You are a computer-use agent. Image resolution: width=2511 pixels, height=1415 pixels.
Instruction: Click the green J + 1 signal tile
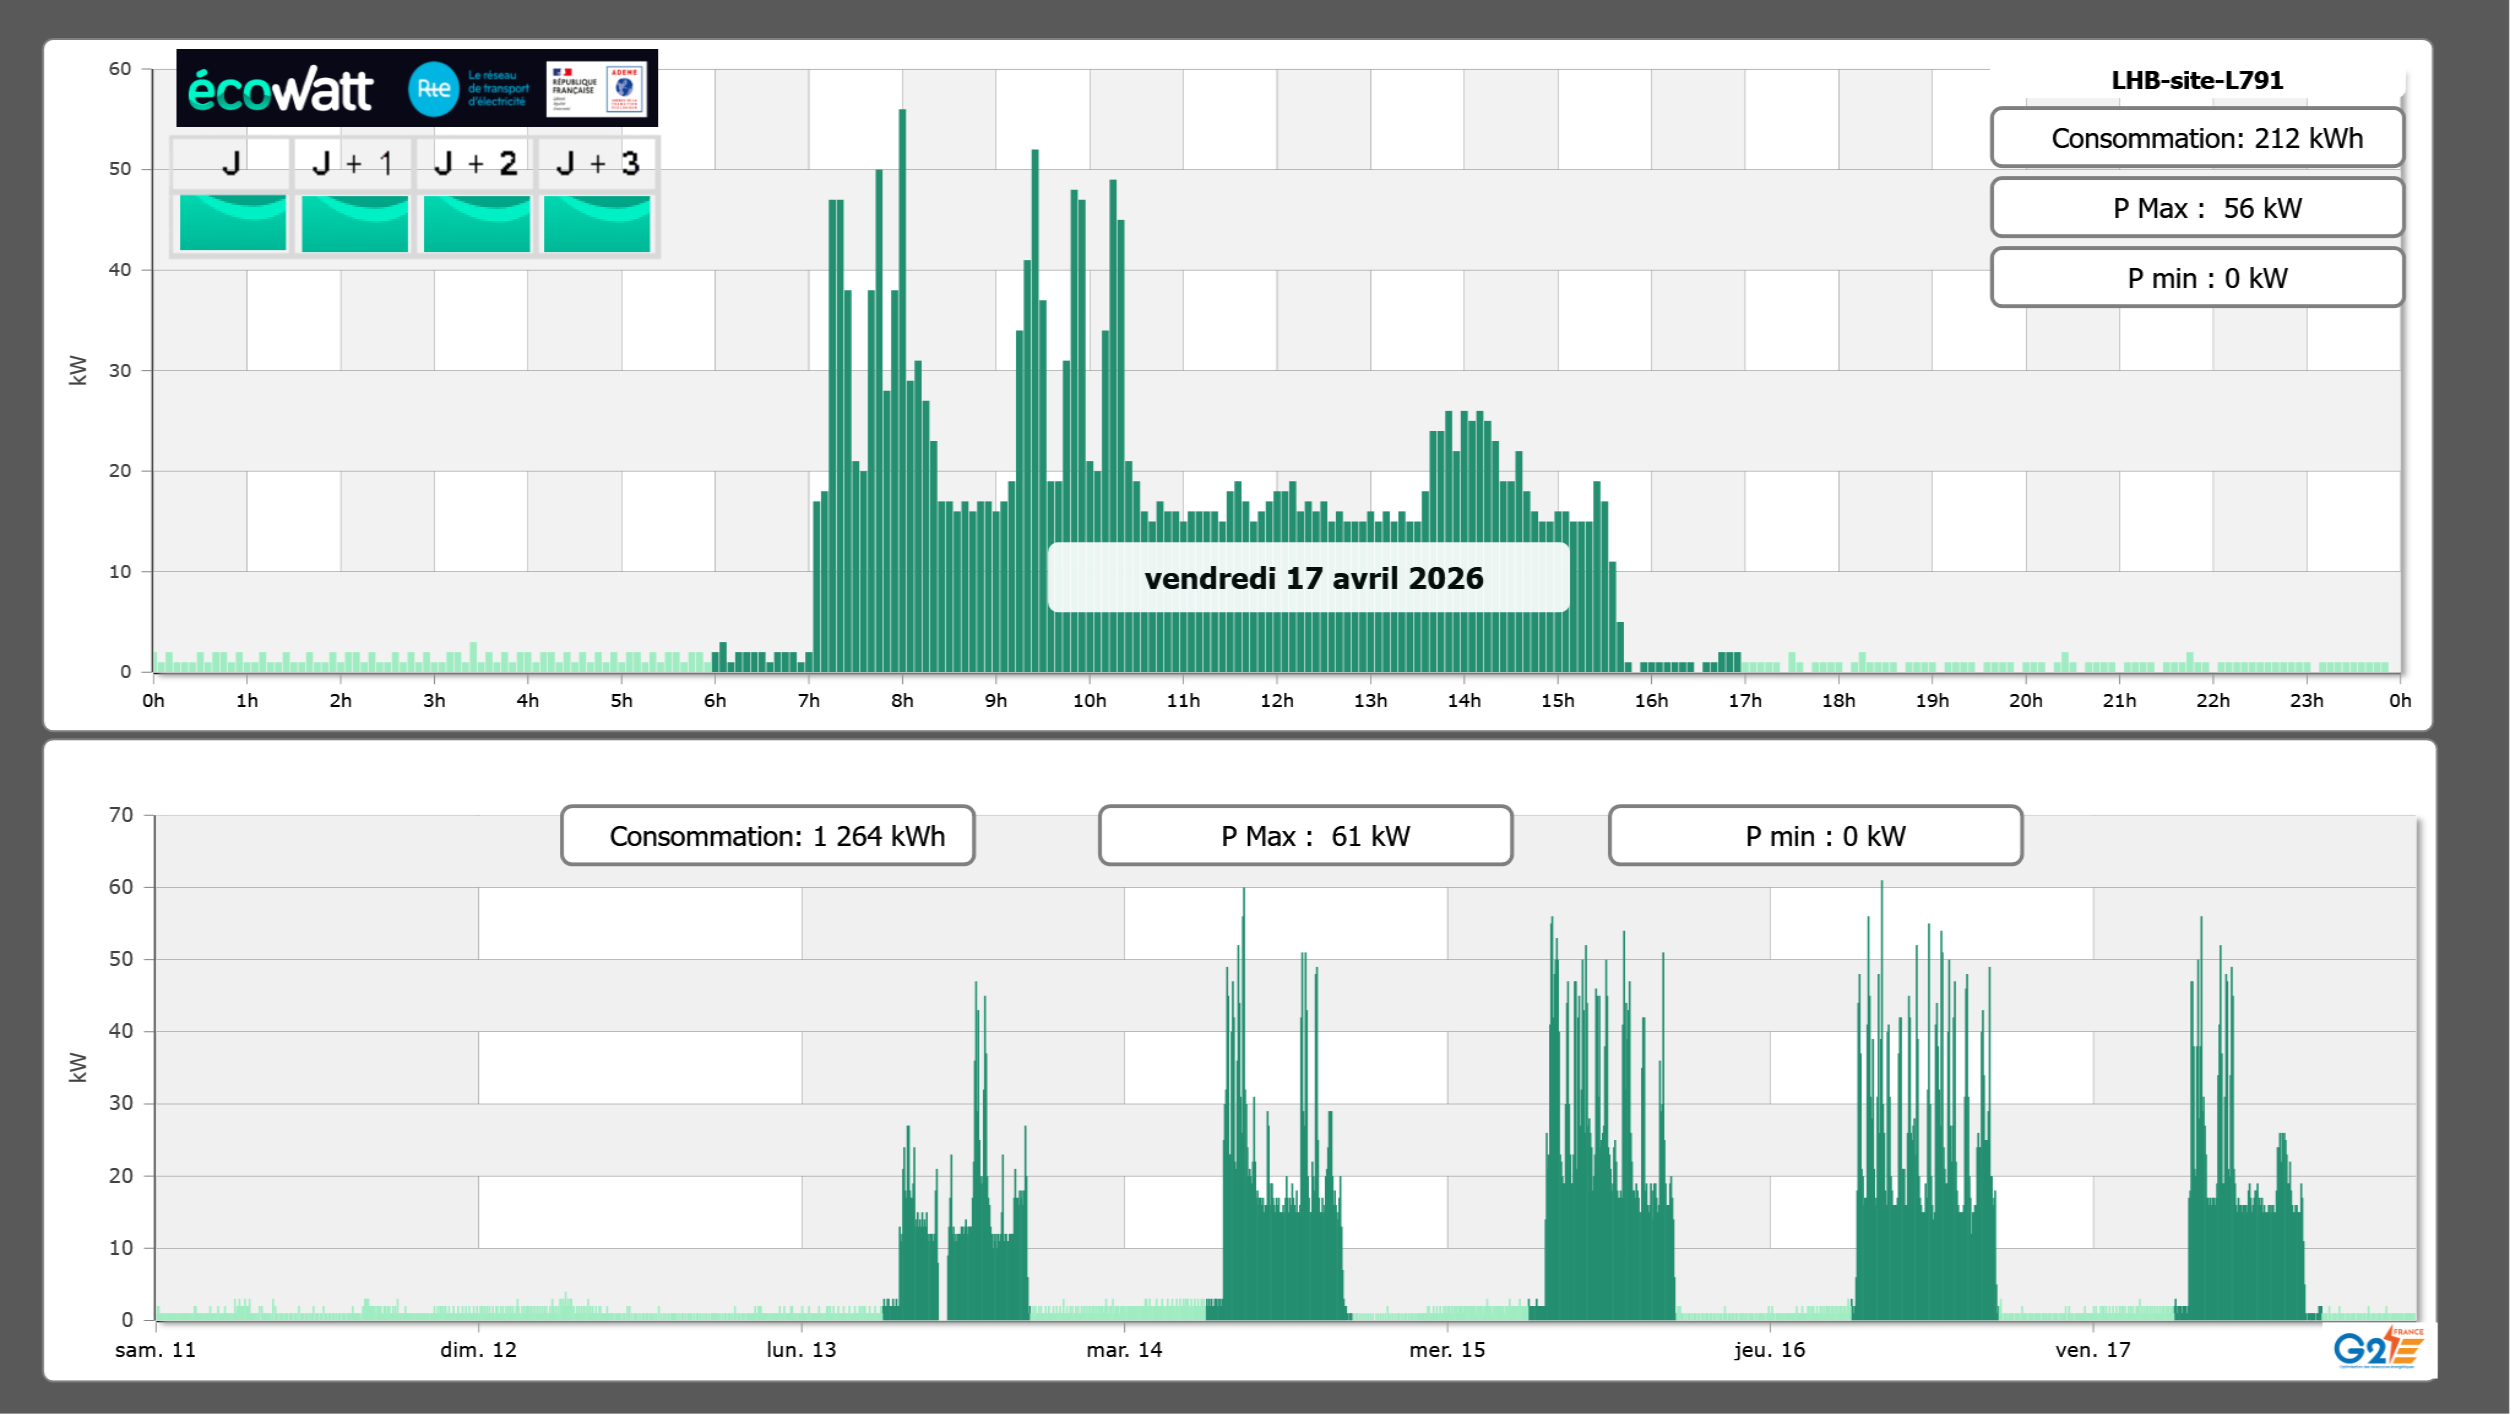click(354, 222)
